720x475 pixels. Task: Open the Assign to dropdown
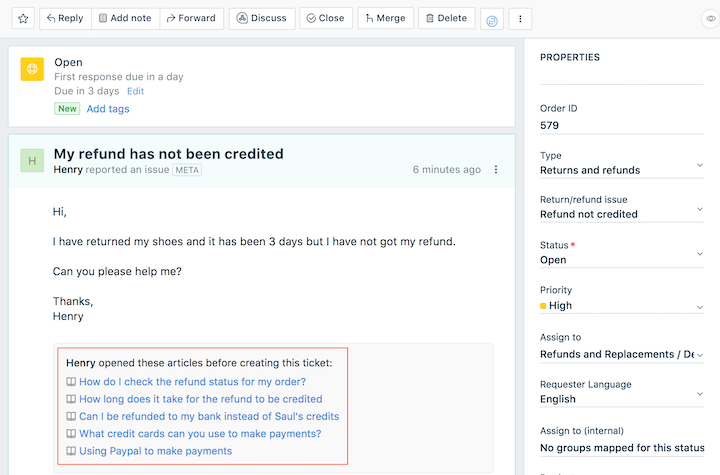(622, 354)
